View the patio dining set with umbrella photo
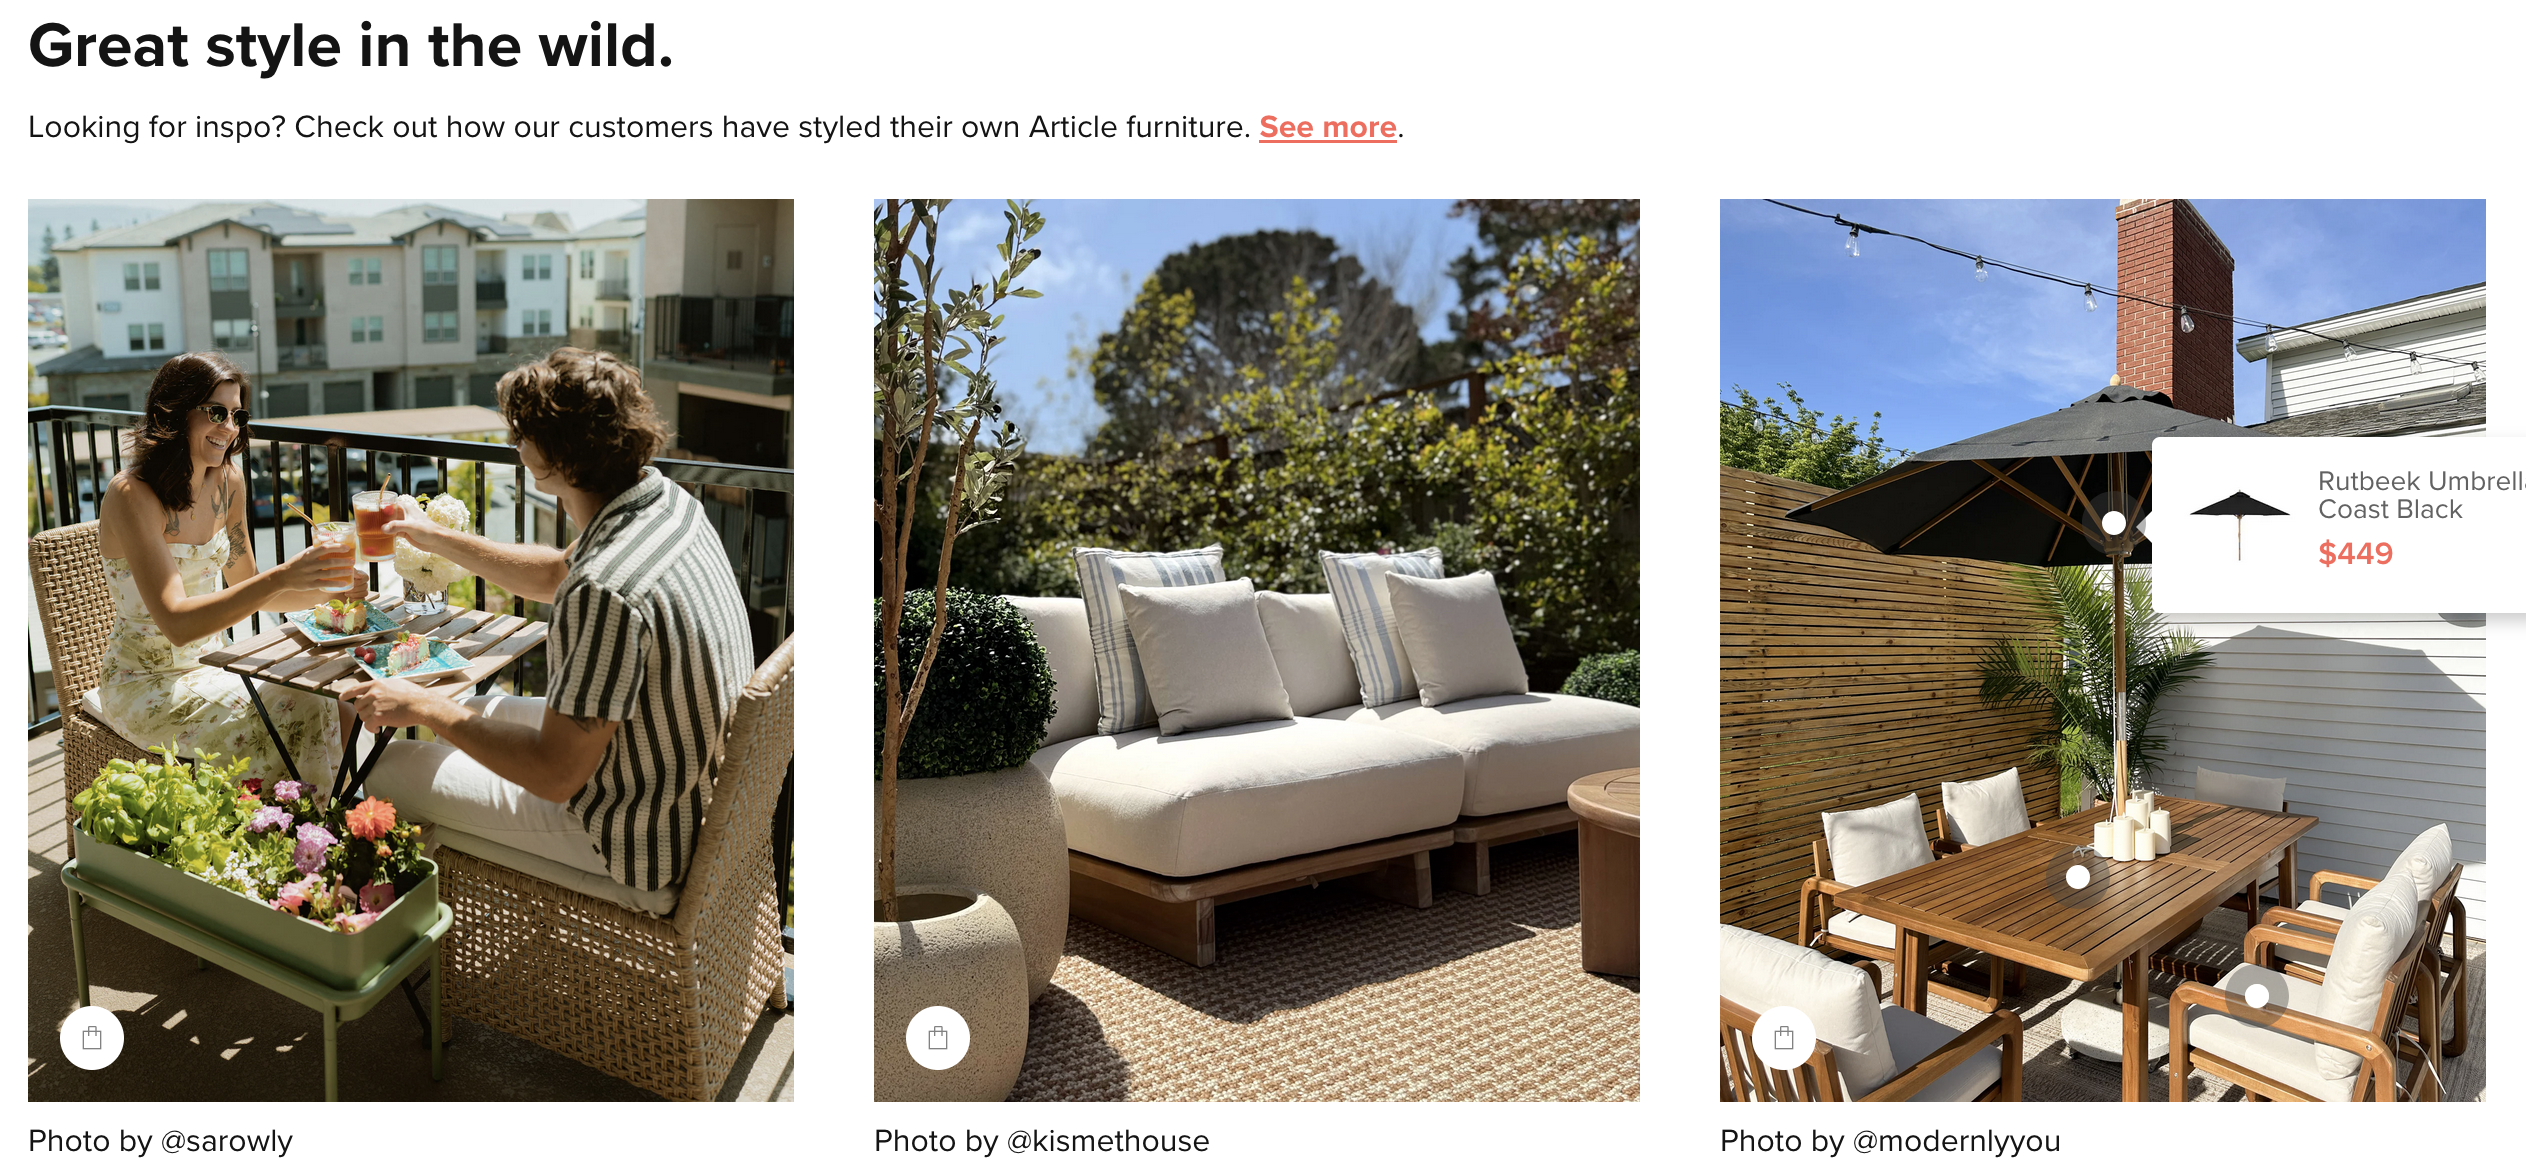 click(2103, 650)
